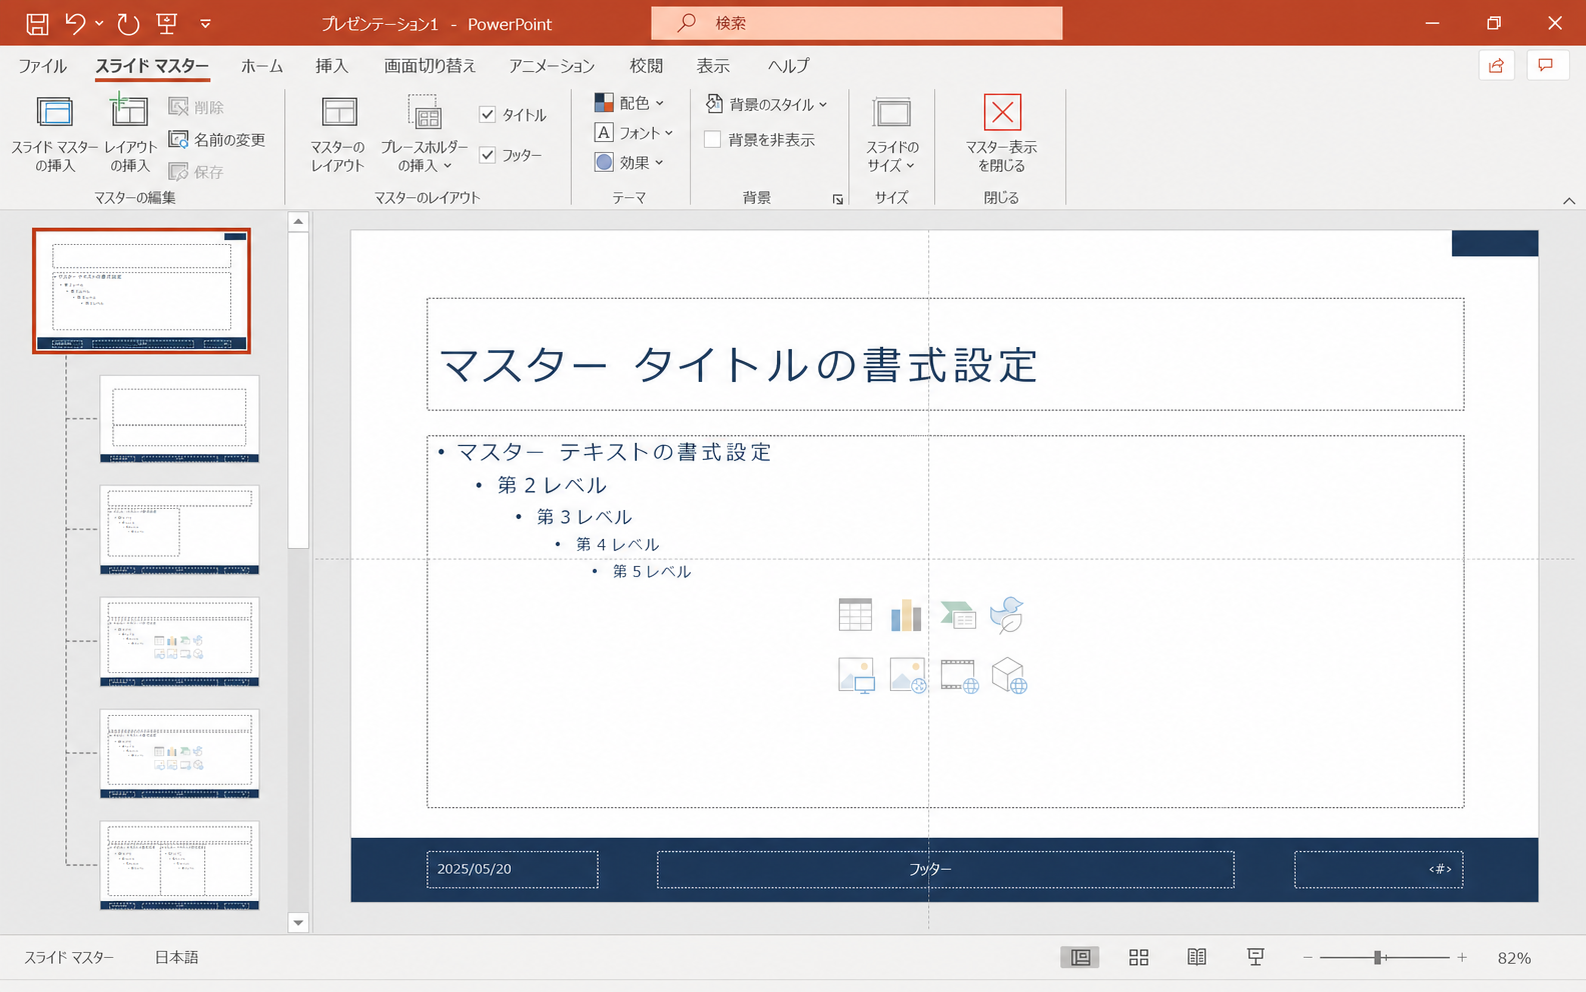Click the Save icon in quick access toolbar
Screen dimensions: 1586x992
pos(37,23)
